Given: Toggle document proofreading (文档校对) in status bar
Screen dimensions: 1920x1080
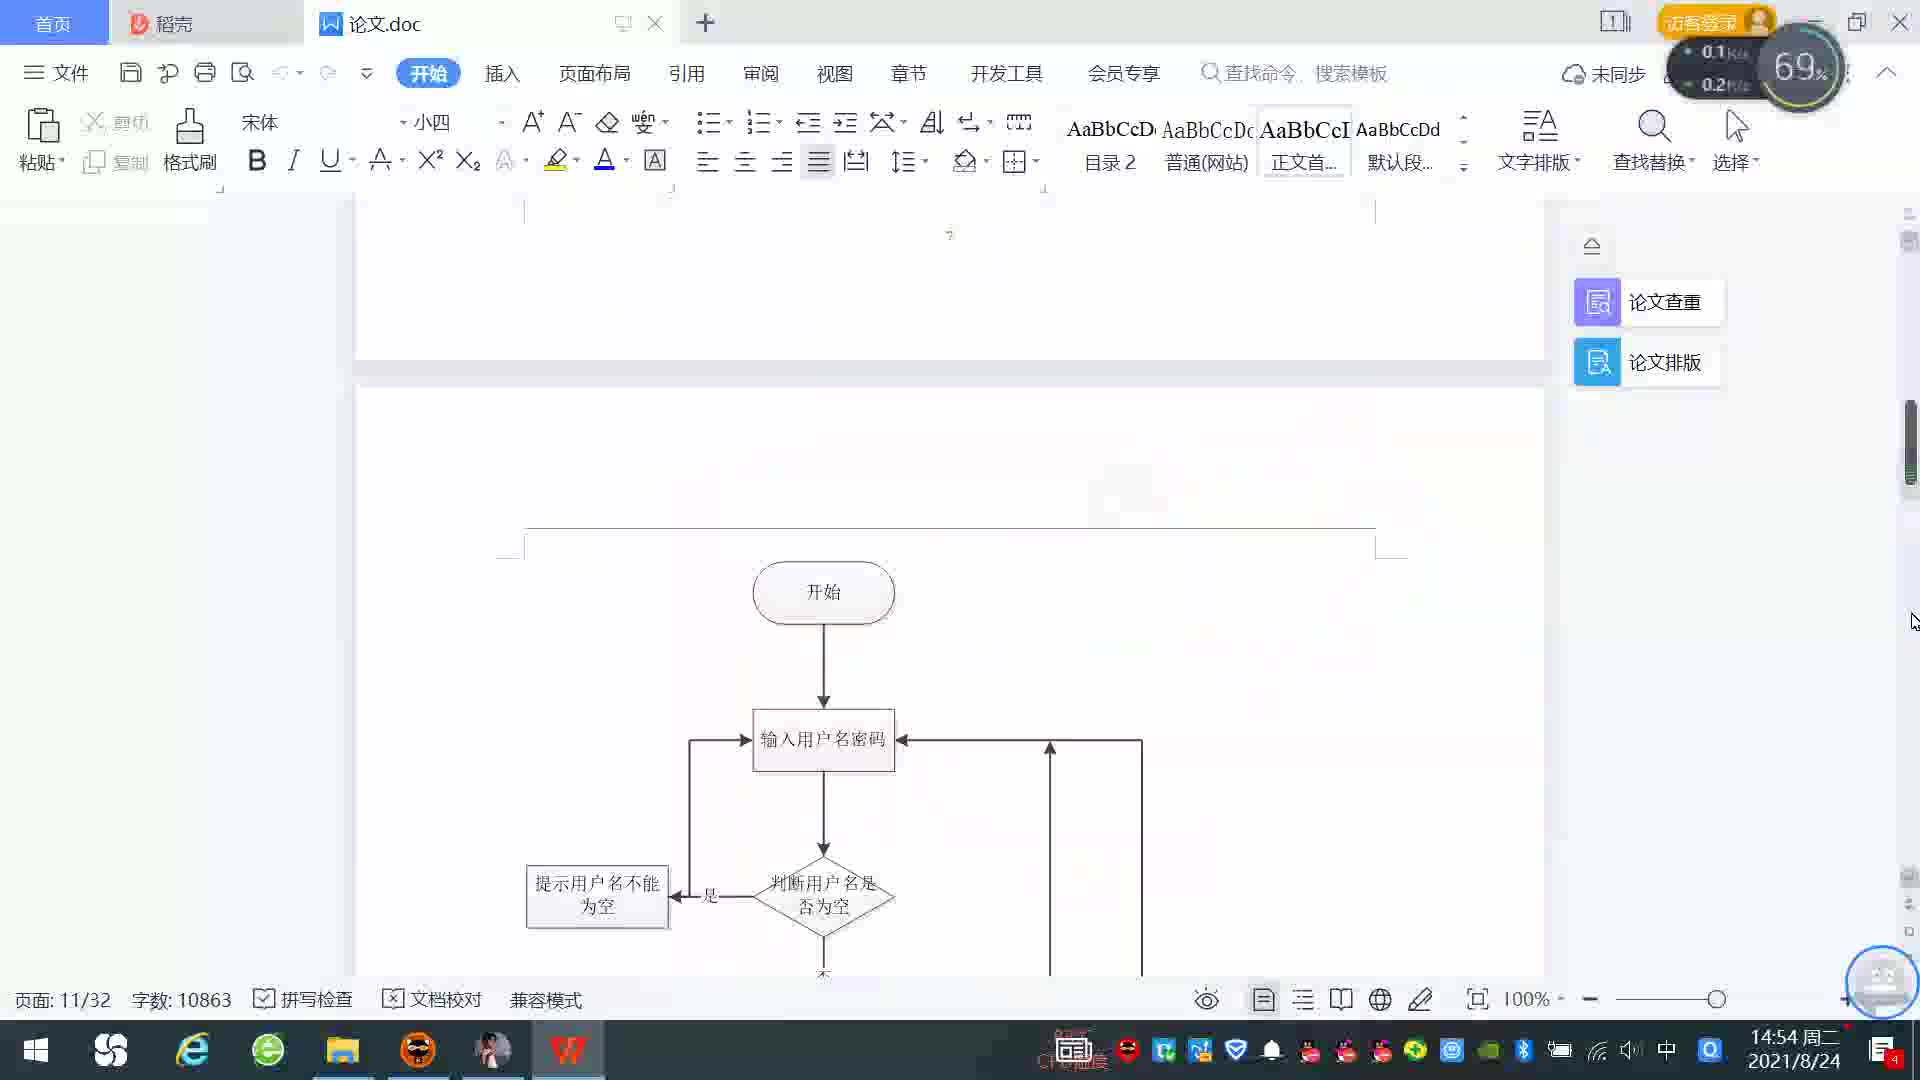Looking at the screenshot, I should point(432,1000).
